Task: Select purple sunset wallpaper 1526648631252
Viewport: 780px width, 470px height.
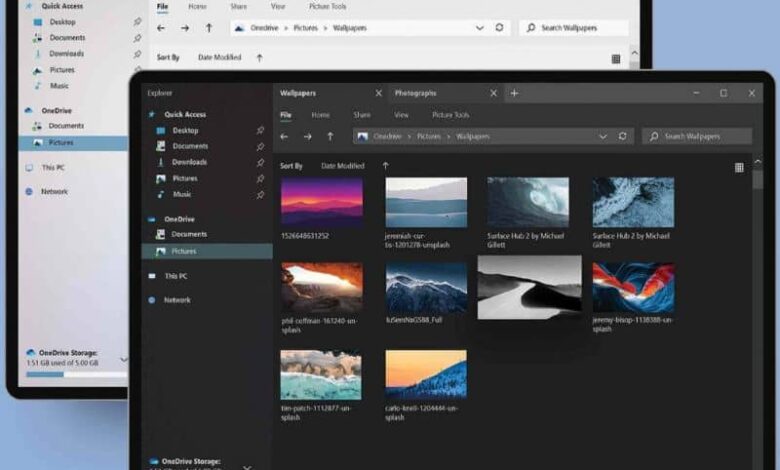Action: click(322, 202)
